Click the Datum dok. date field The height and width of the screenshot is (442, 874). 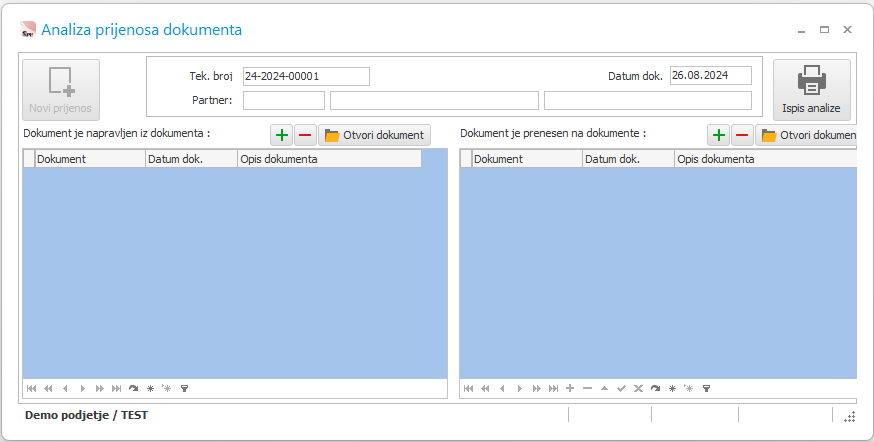(711, 76)
